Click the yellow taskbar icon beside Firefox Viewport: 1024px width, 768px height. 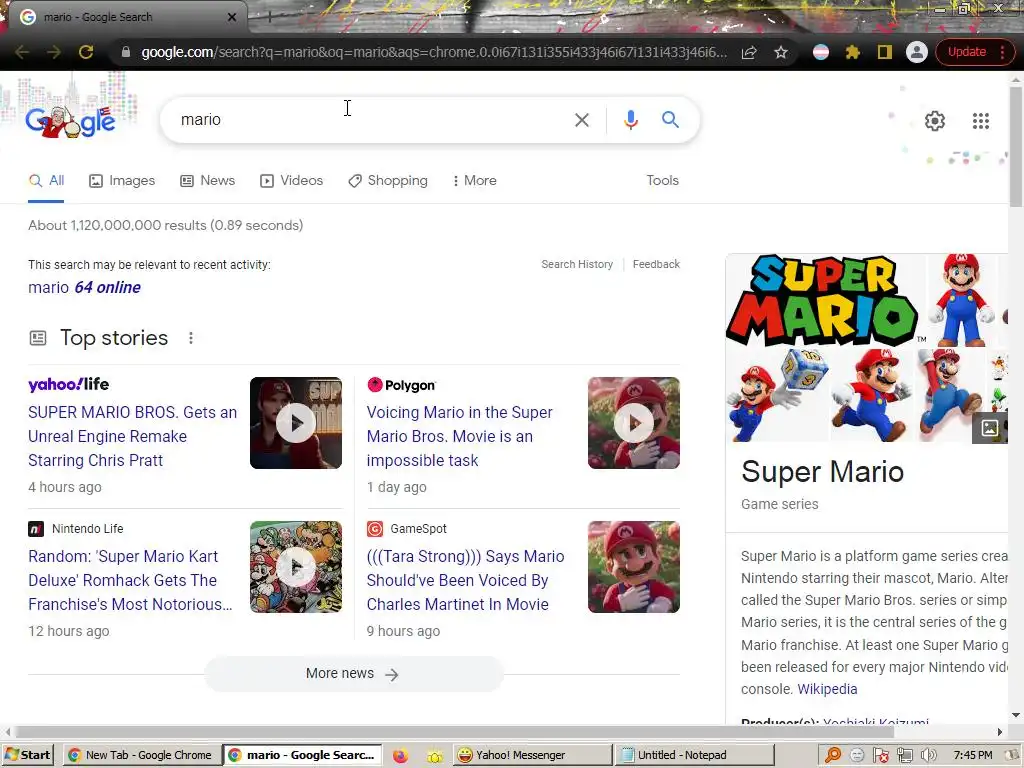tap(434, 756)
